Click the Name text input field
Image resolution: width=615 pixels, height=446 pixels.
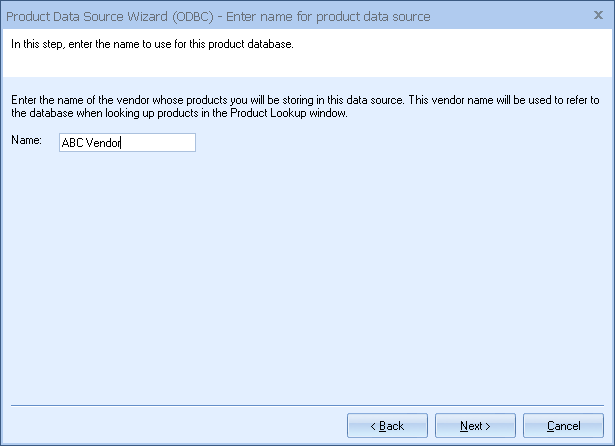pyautogui.click(x=127, y=142)
